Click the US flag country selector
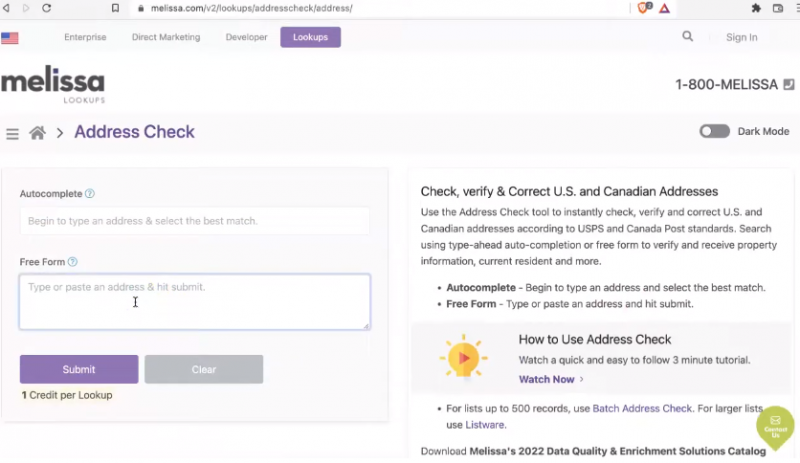800x463 pixels. 10,38
